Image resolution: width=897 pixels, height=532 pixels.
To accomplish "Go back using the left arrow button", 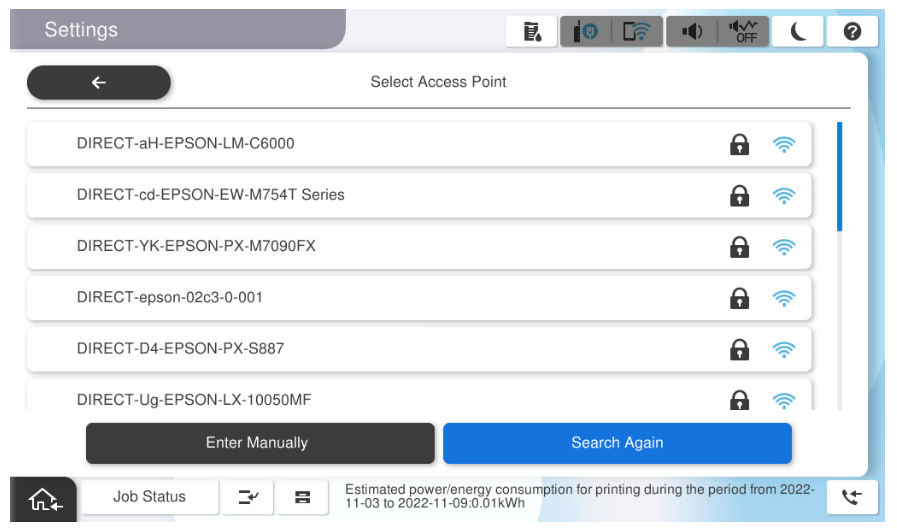I will [x=98, y=83].
